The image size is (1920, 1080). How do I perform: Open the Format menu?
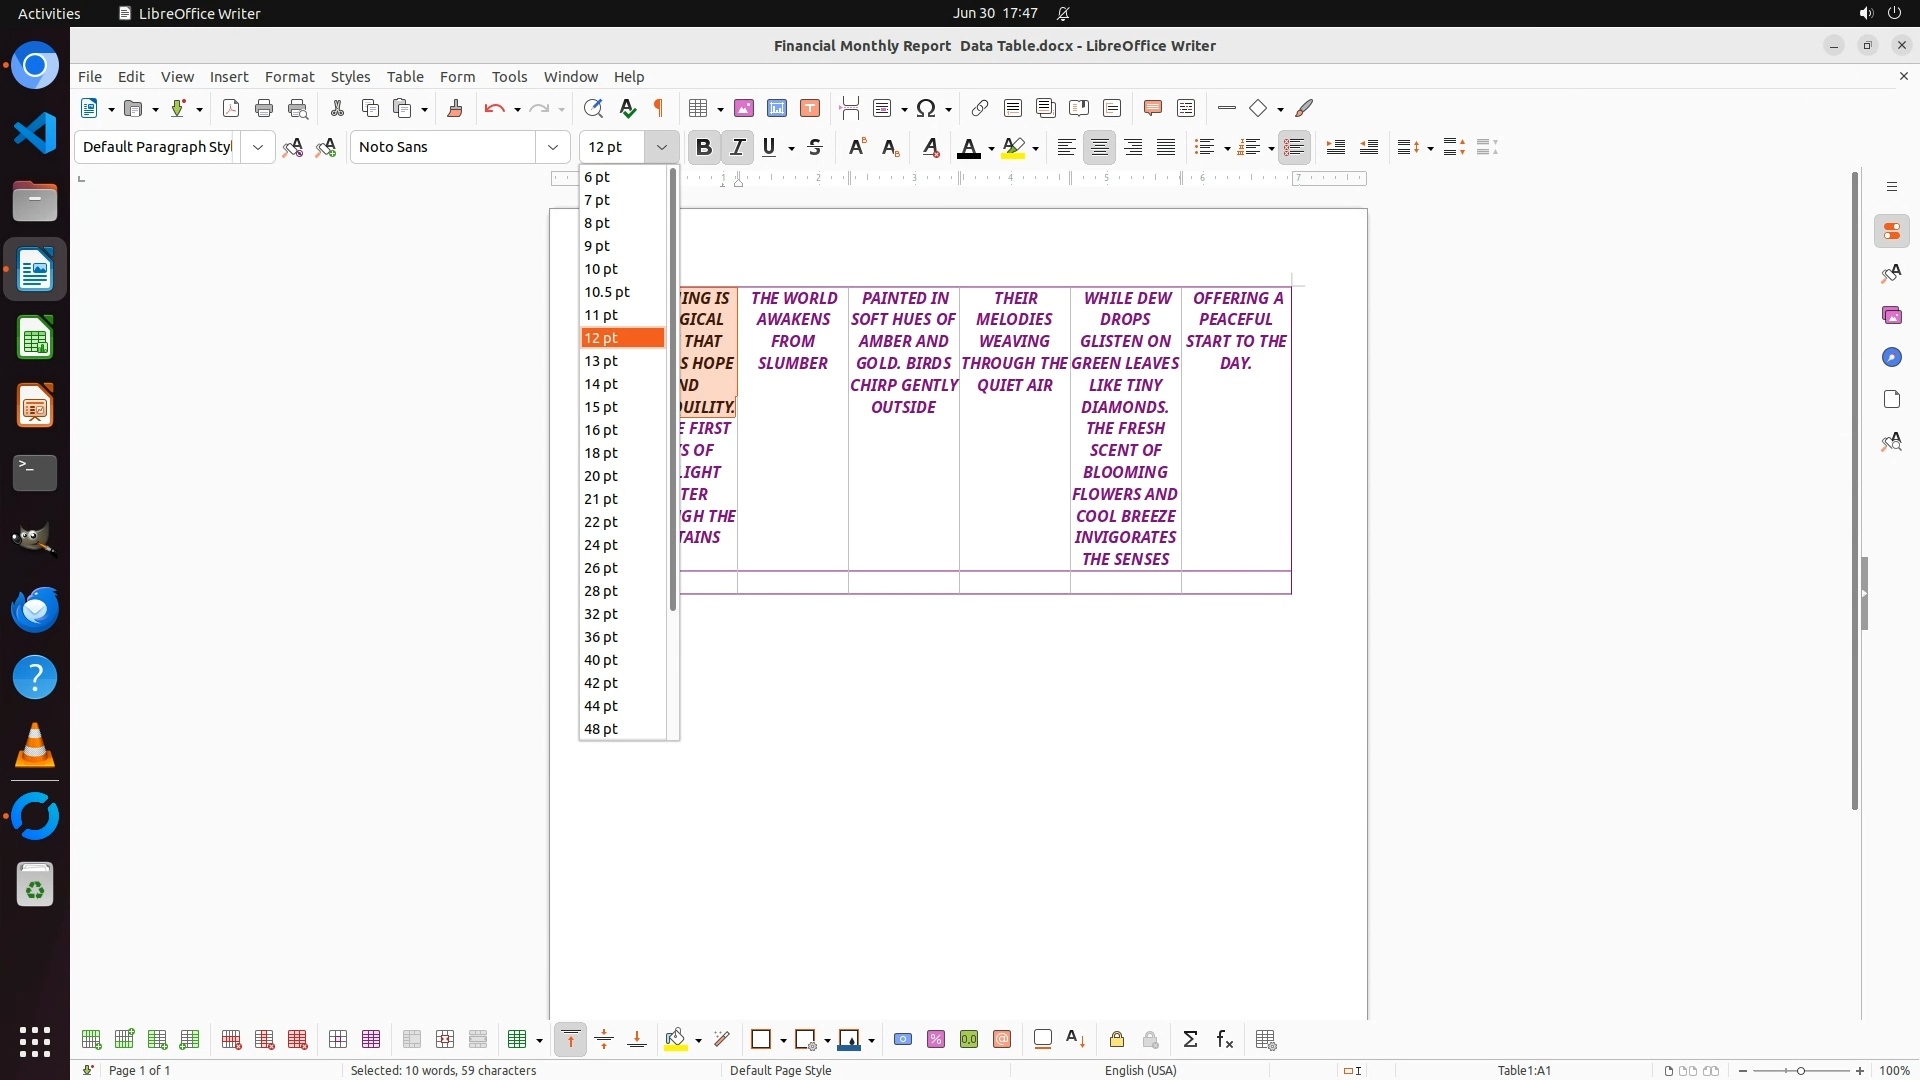[x=289, y=76]
